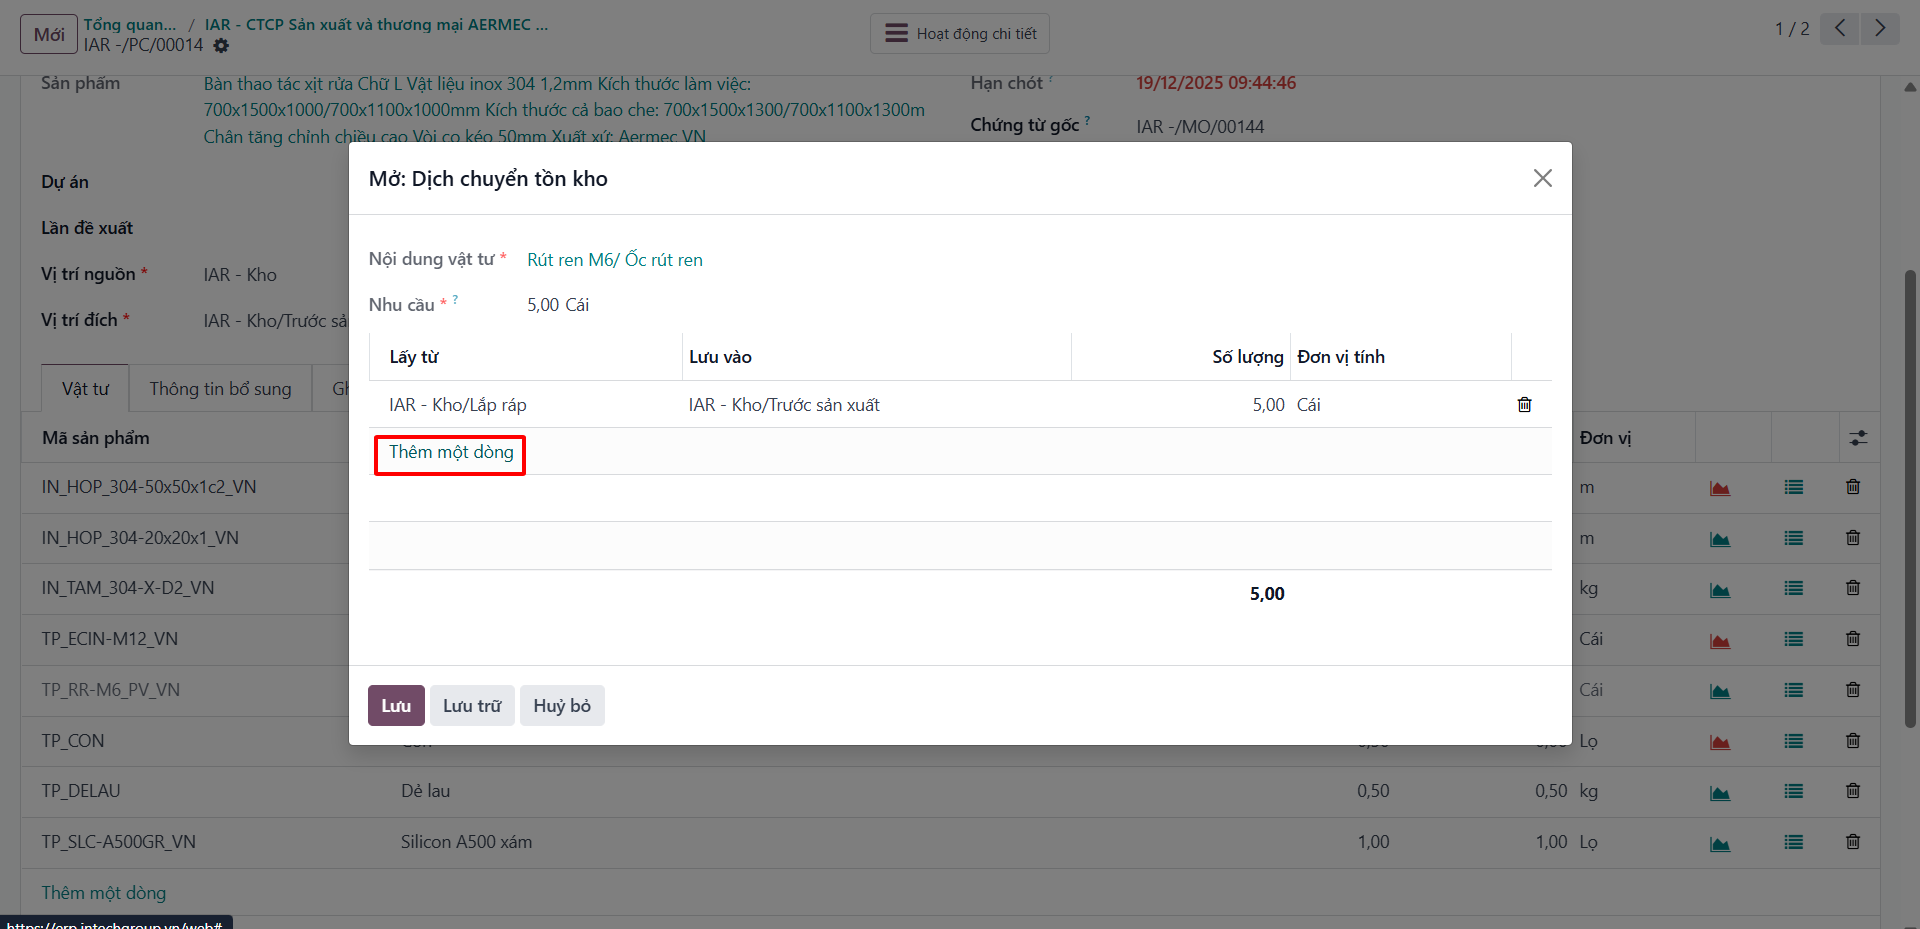Viewport: 1920px width, 929px height.
Task: Switch to the Vật tư tab
Action: click(x=85, y=389)
